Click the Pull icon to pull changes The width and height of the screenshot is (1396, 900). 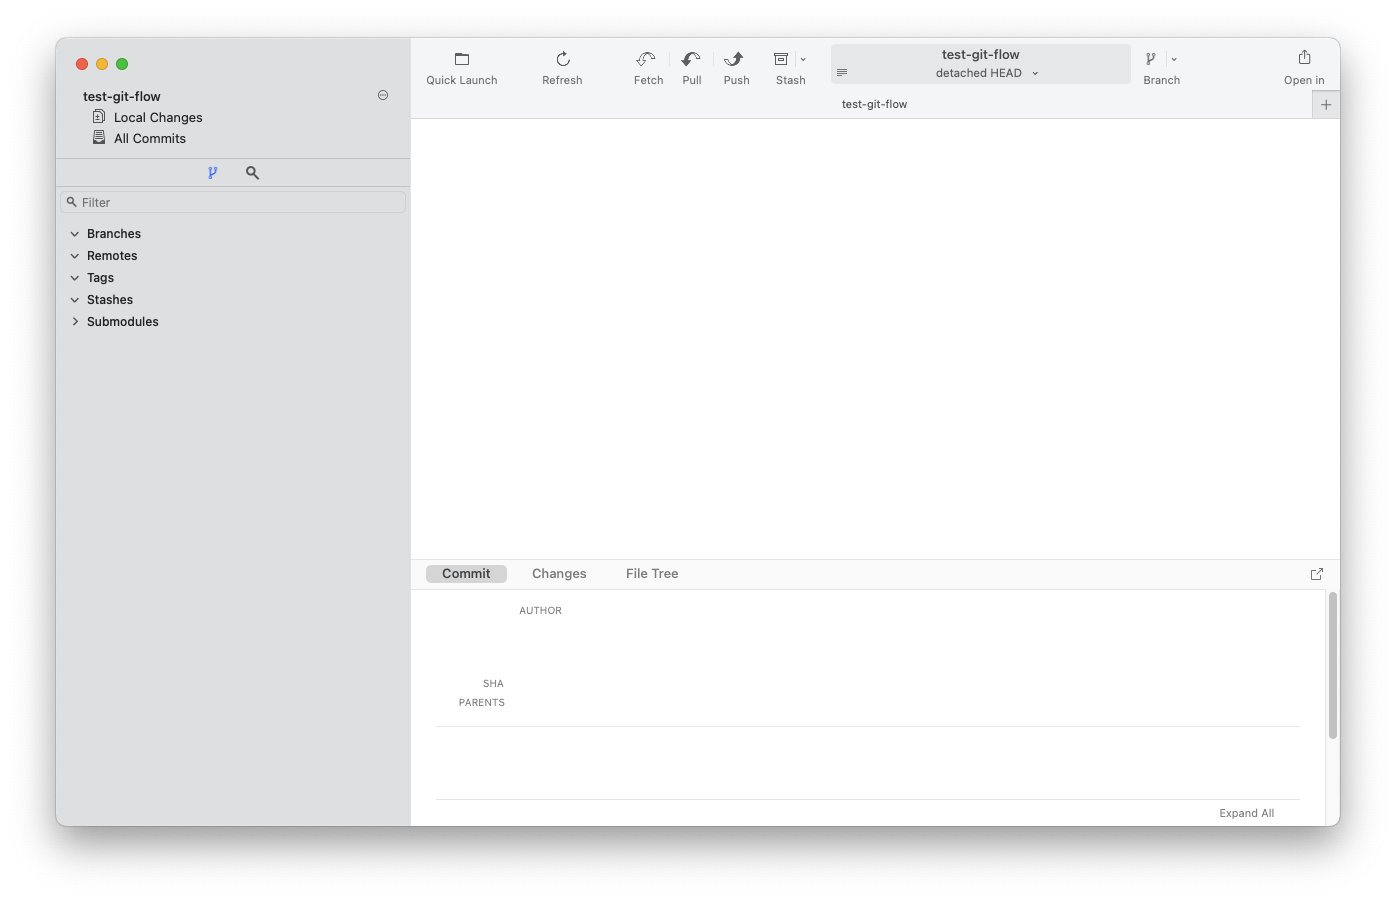pos(691,58)
